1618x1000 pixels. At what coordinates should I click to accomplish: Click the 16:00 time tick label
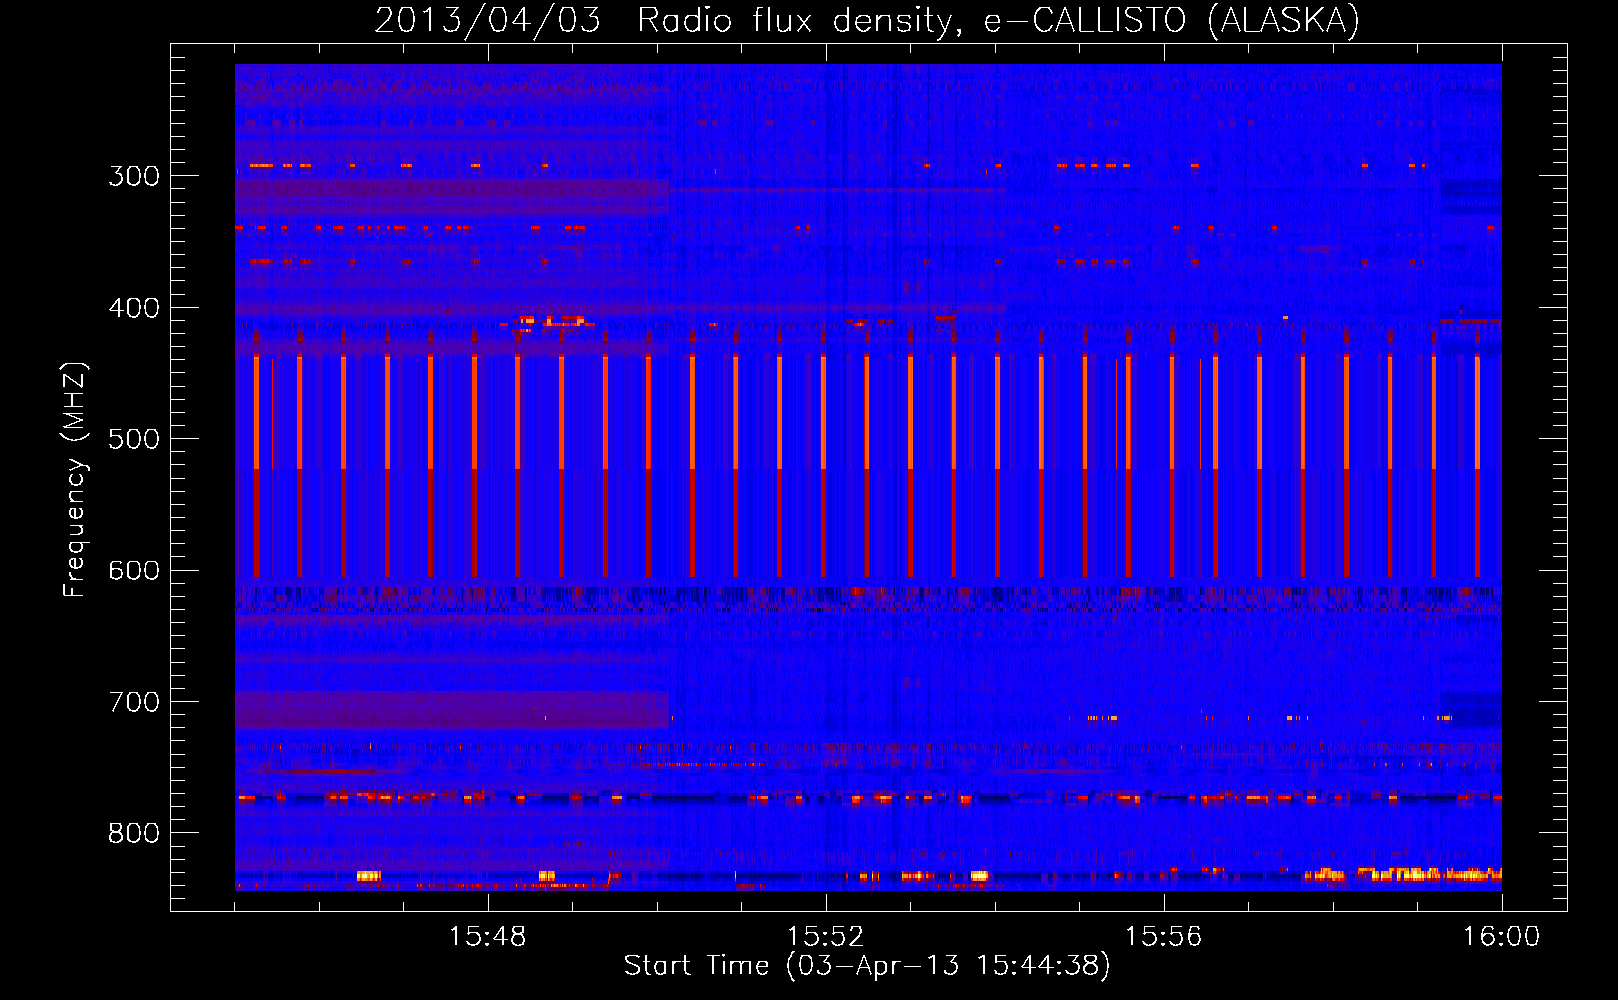point(1501,937)
